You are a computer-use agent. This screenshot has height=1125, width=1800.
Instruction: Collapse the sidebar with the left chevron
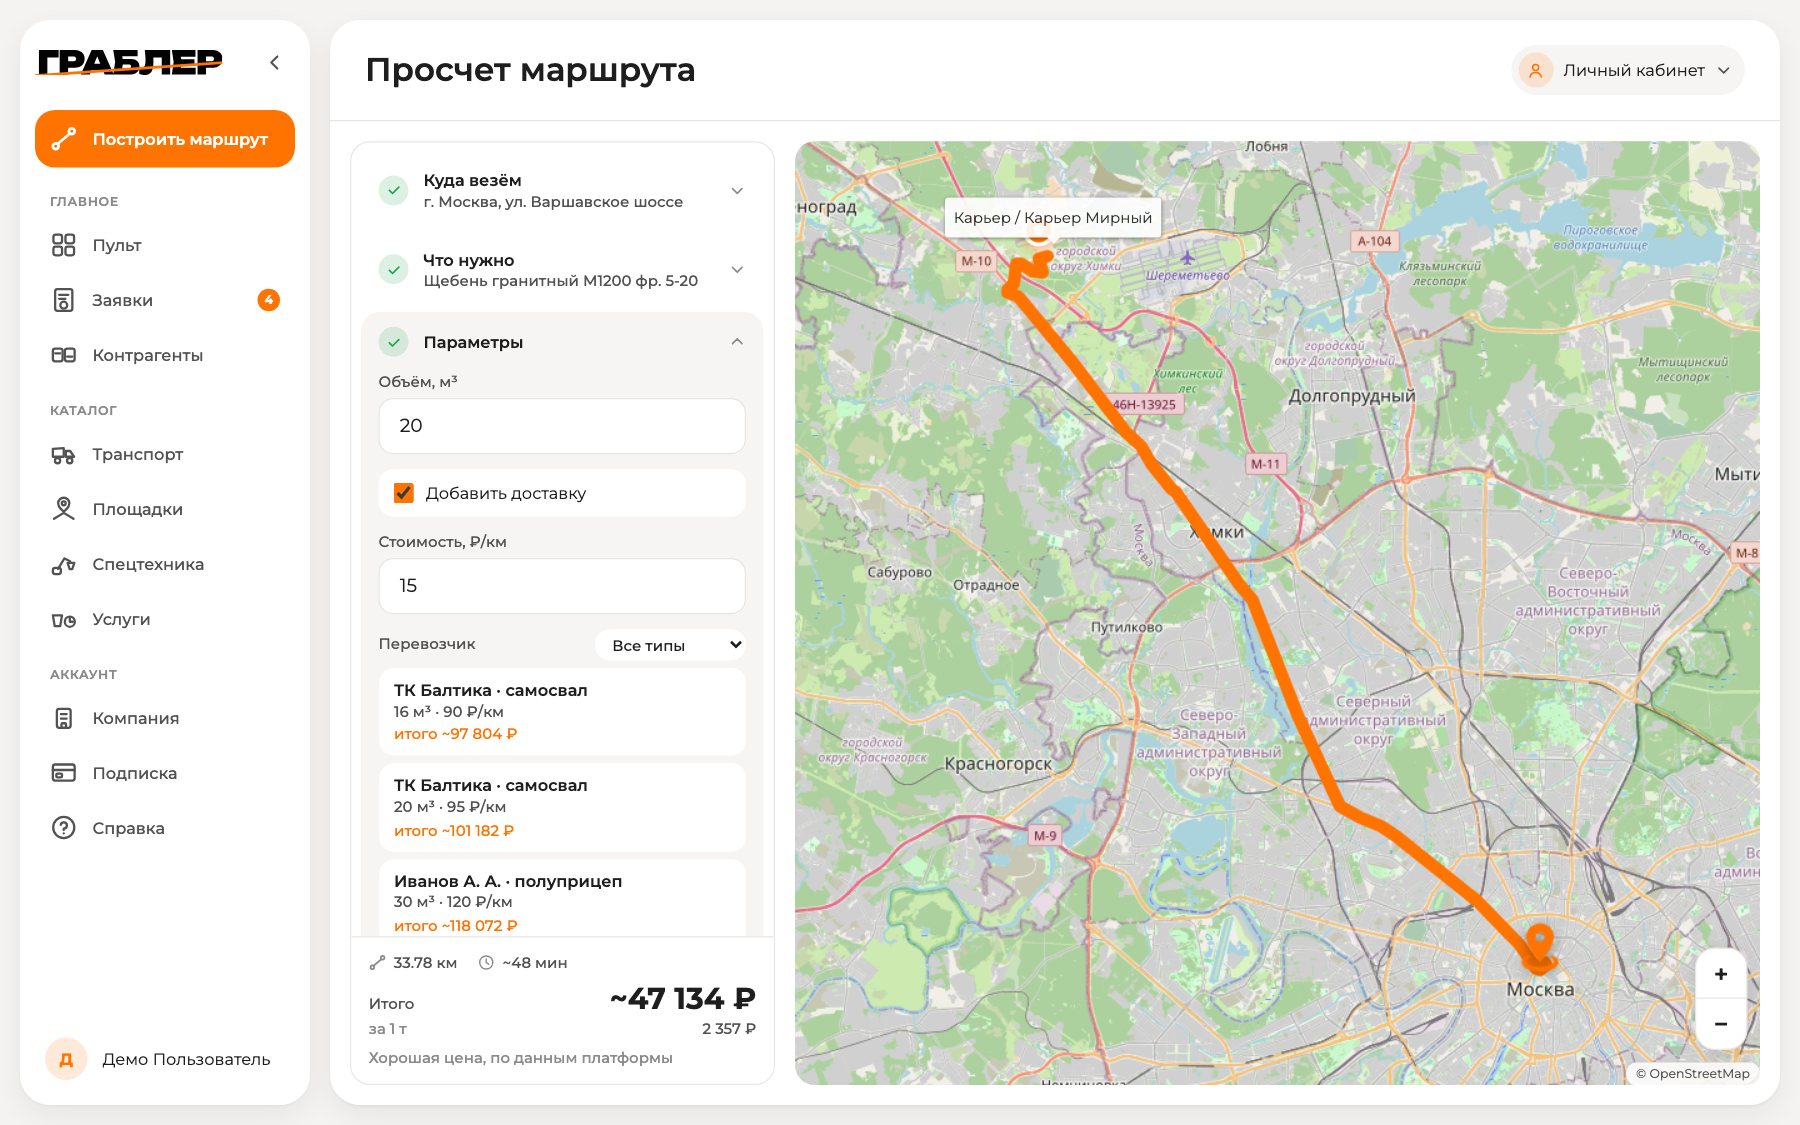274,62
